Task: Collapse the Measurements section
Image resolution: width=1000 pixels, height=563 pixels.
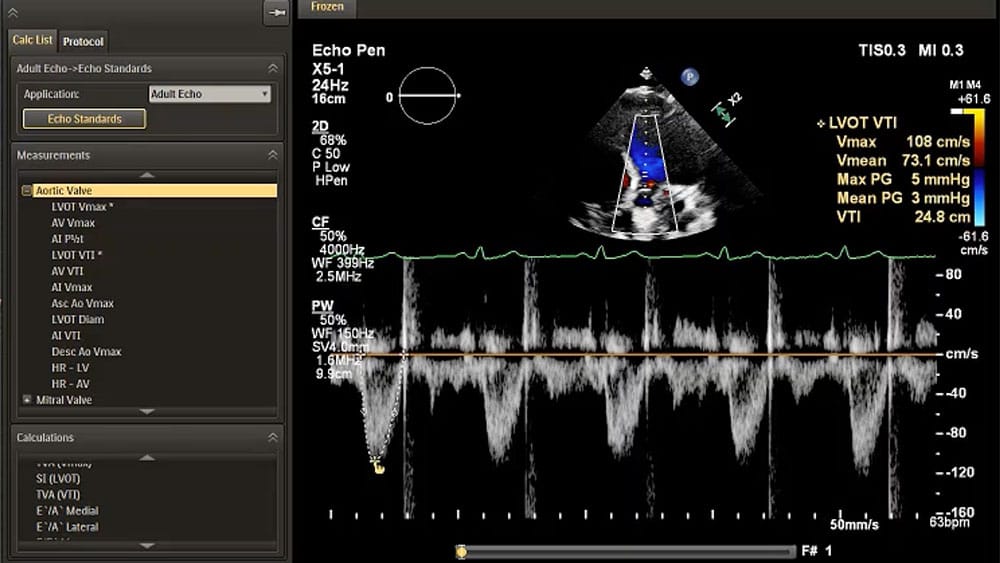Action: (x=273, y=155)
